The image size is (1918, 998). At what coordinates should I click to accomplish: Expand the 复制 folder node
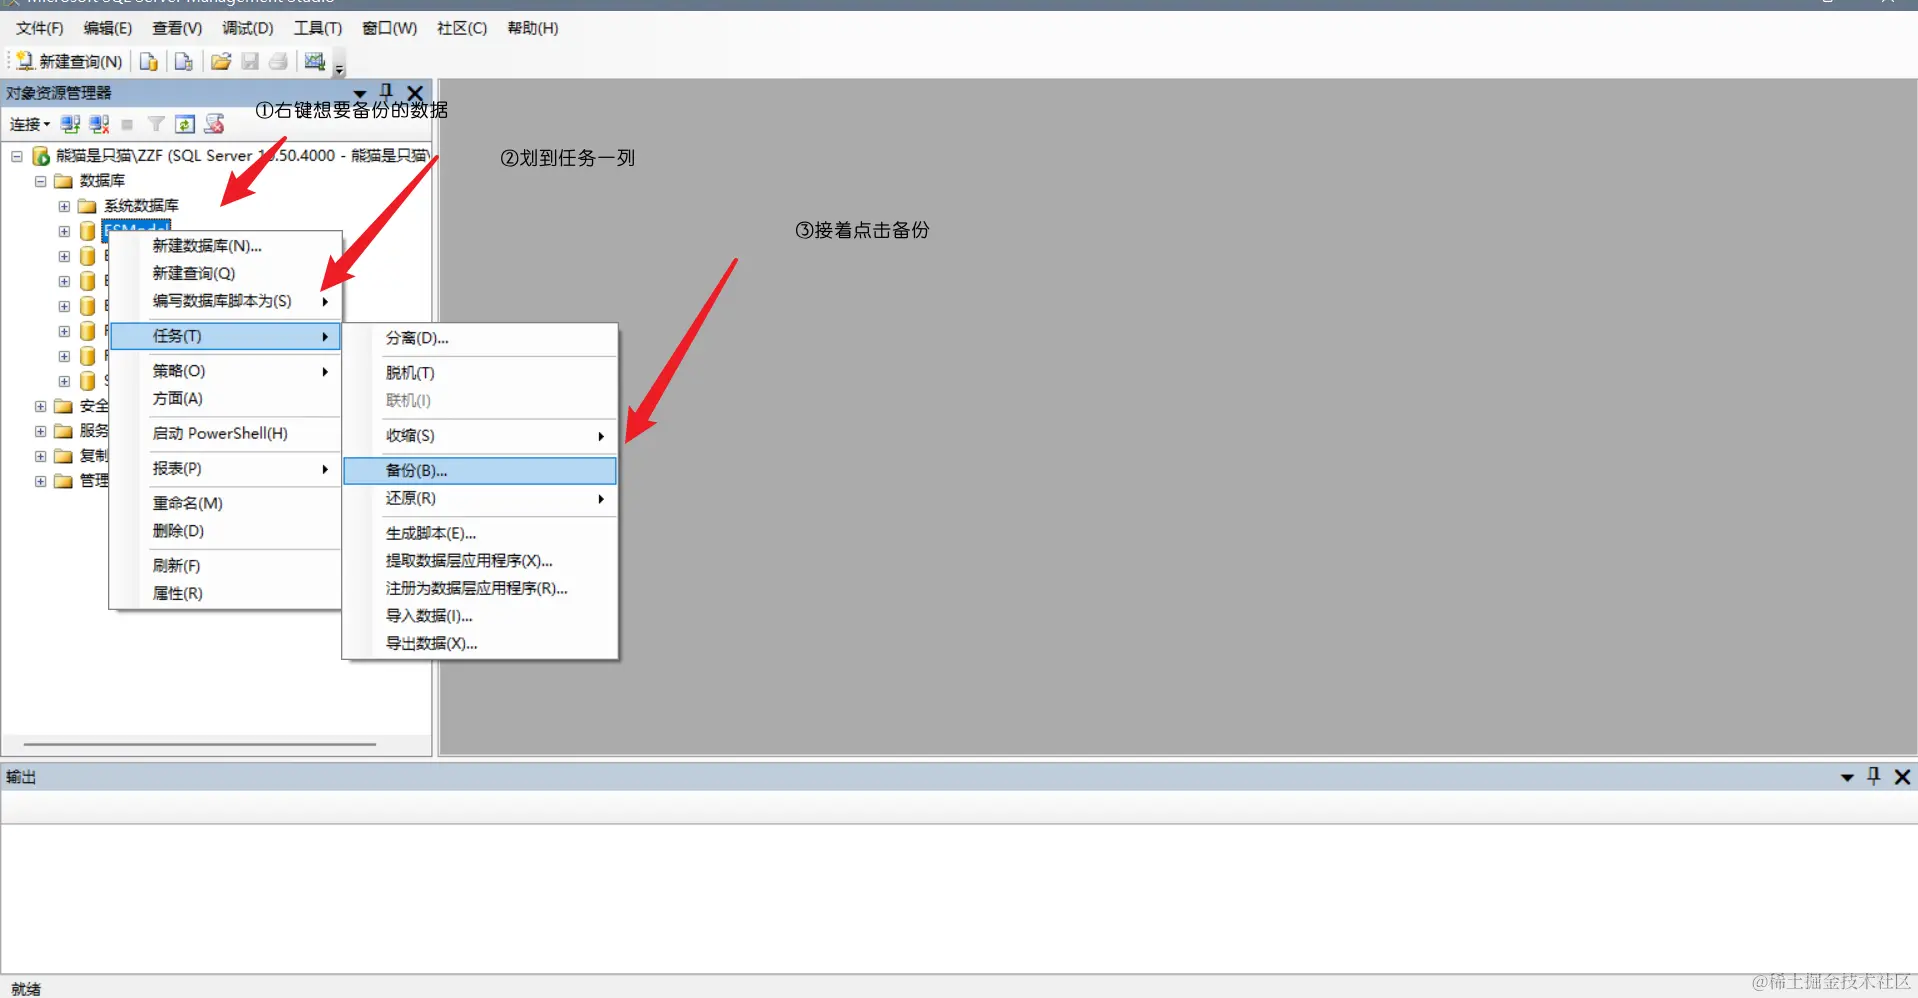pos(41,456)
